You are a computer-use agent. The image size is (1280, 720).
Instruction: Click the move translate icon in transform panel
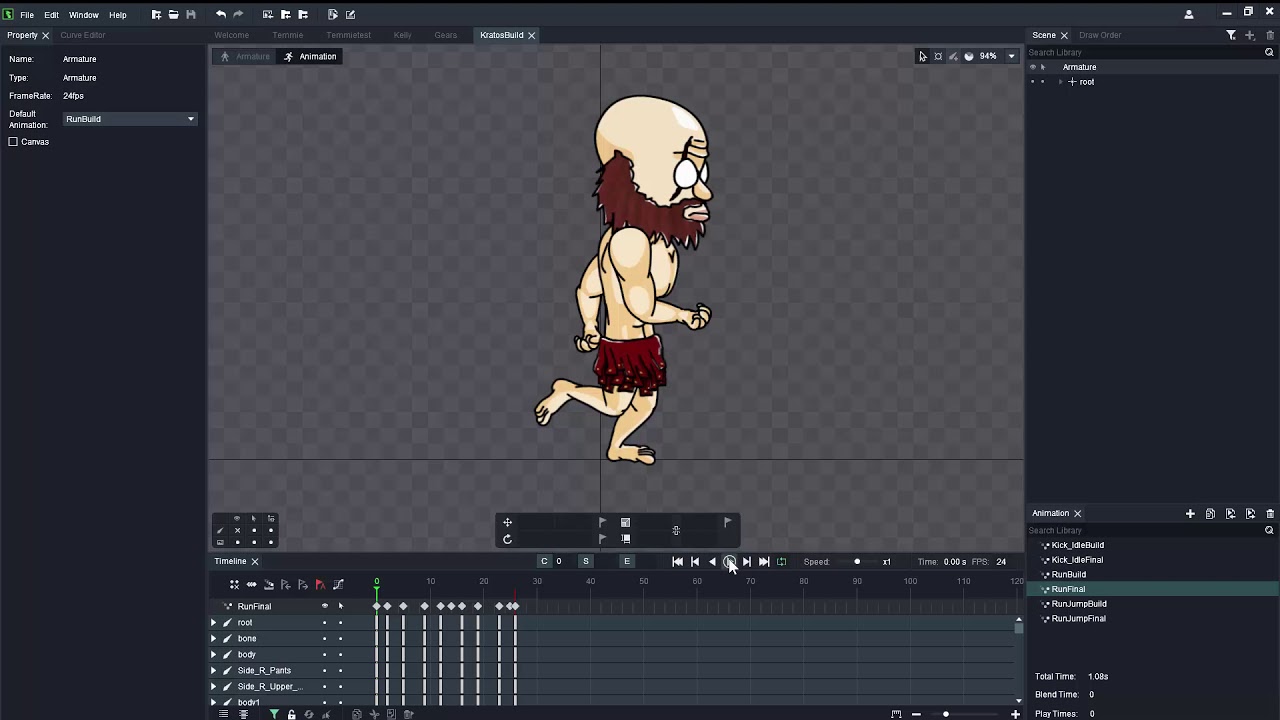507,522
